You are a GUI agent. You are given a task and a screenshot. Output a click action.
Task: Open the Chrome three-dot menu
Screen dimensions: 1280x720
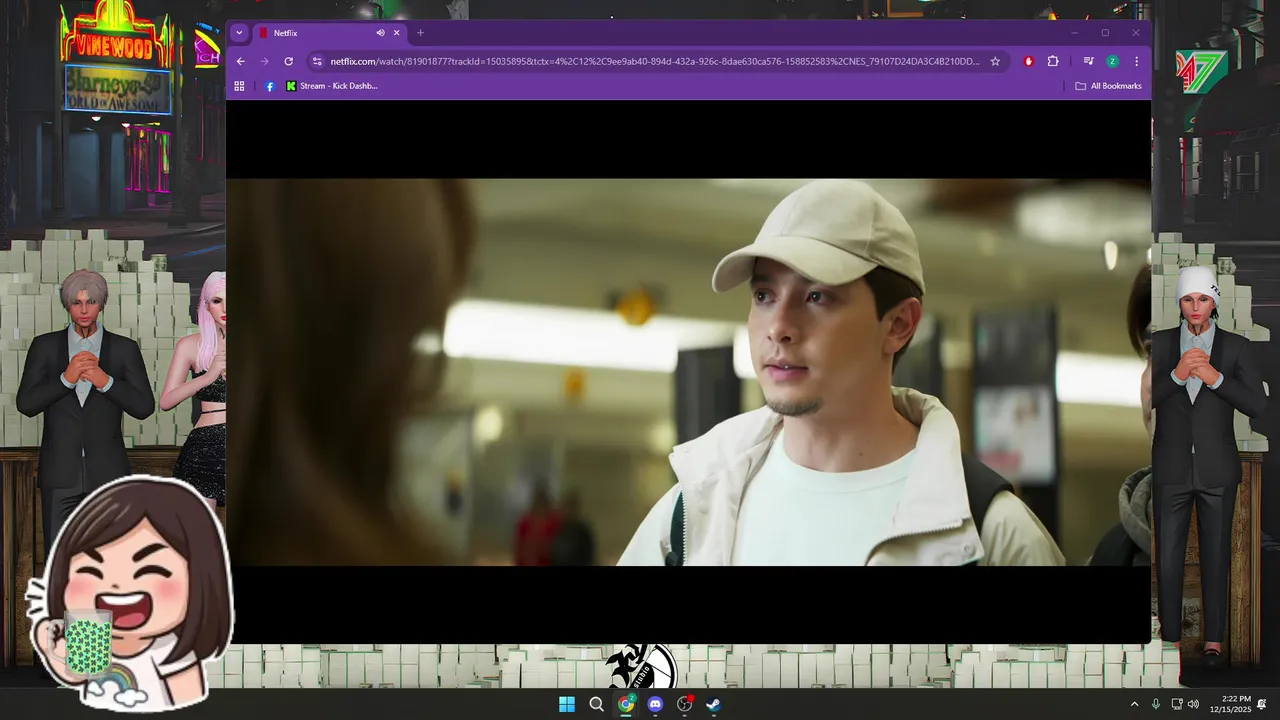click(1136, 61)
